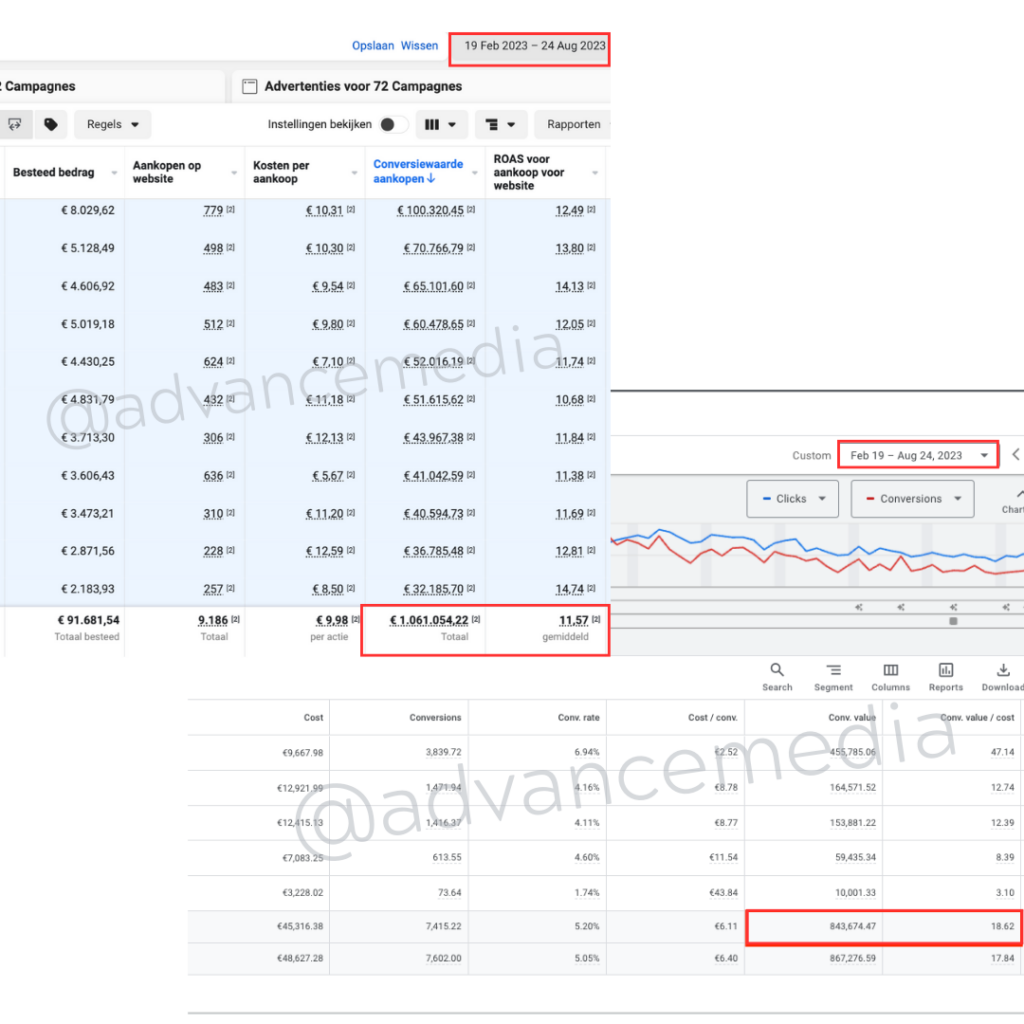Viewport: 1024px width, 1024px height.
Task: Toggle the Instellingen bekijken switch
Action: tap(394, 125)
